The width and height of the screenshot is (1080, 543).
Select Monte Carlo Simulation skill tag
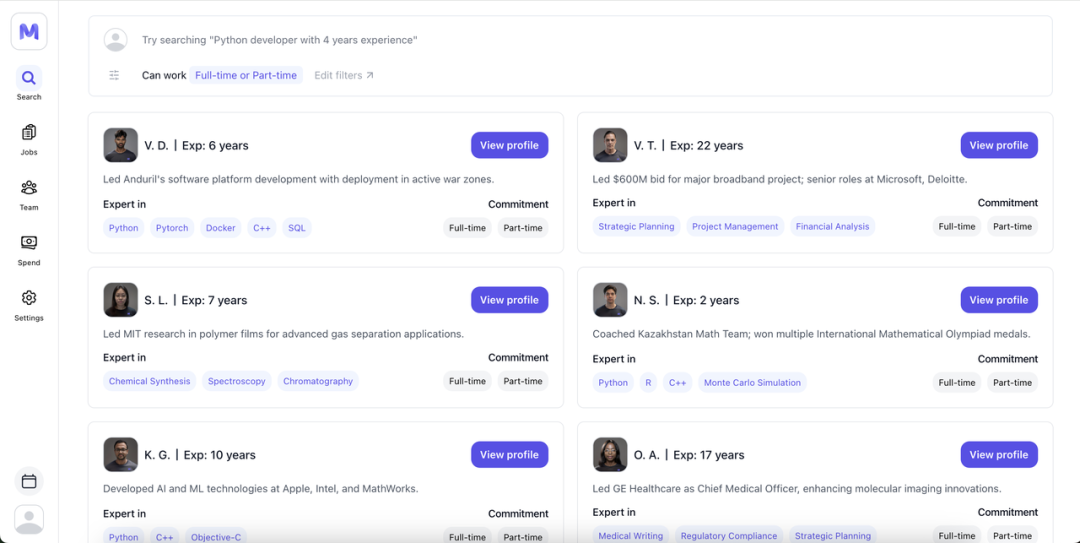pos(752,382)
